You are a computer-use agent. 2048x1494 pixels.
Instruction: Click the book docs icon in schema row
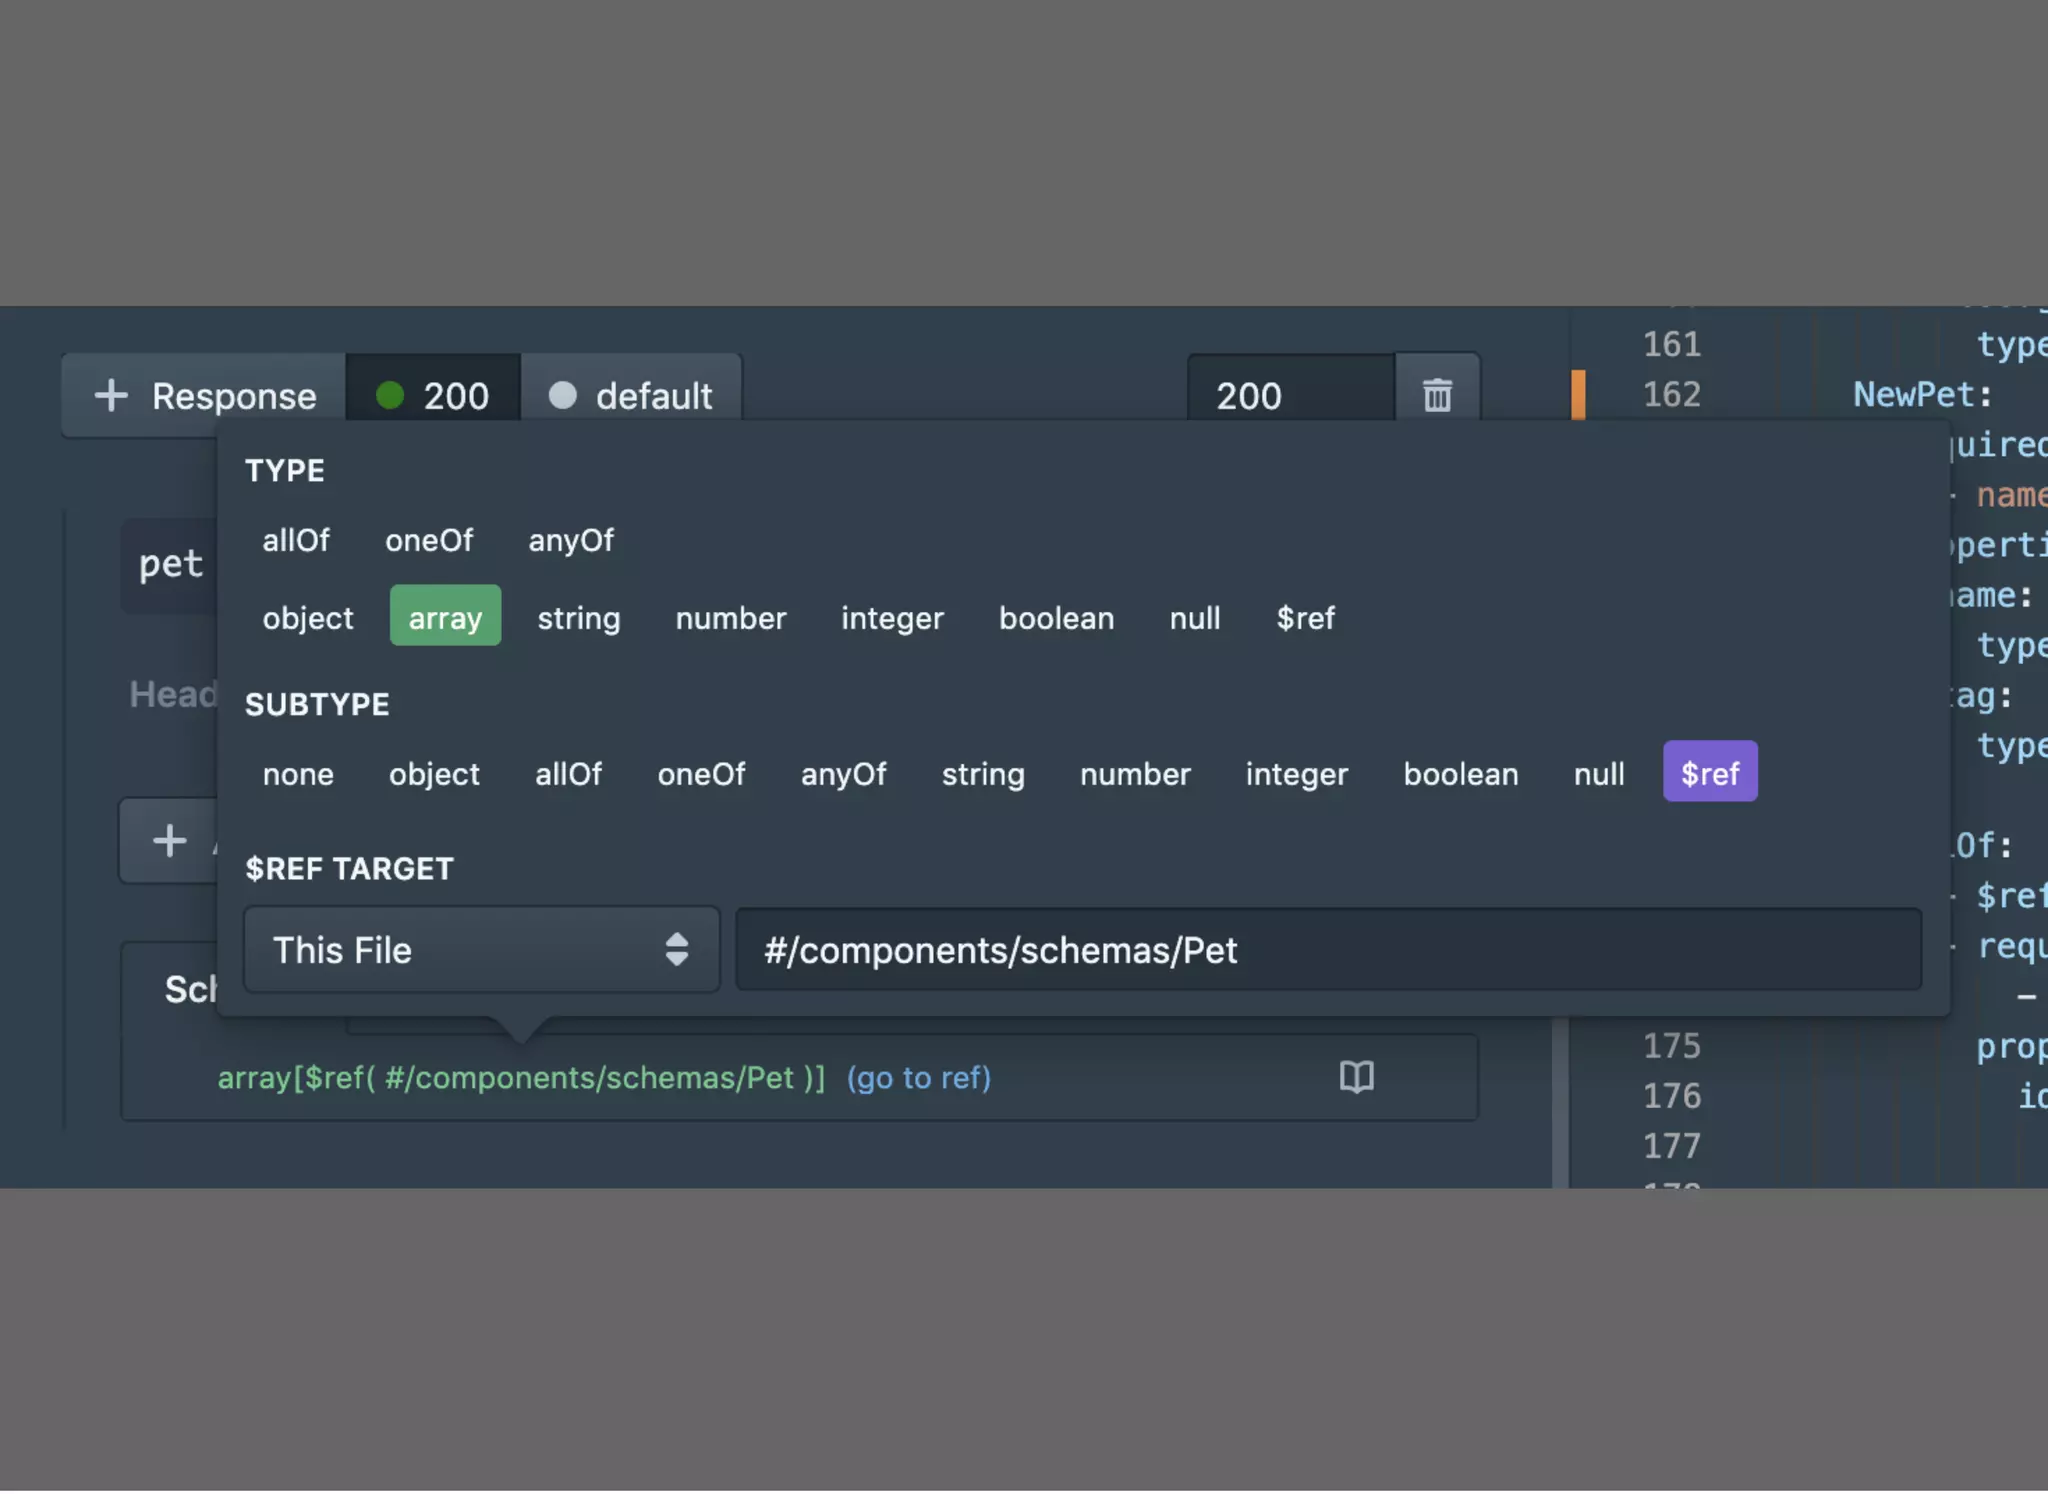tap(1356, 1077)
